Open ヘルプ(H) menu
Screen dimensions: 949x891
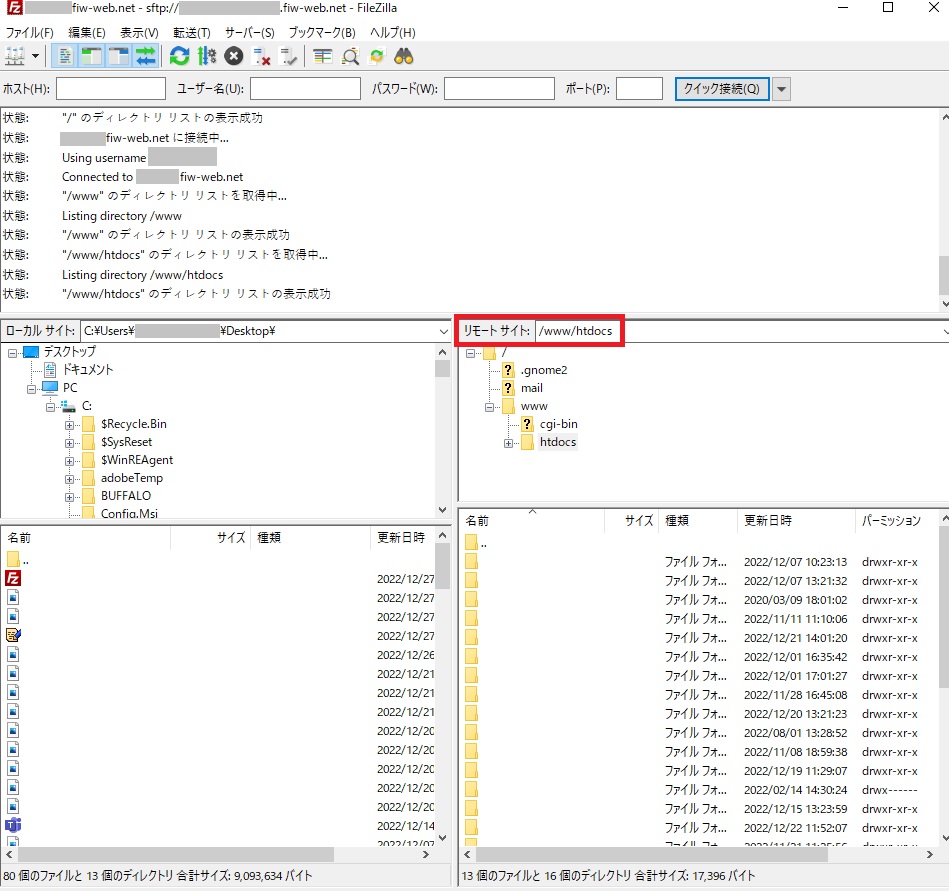click(x=393, y=33)
